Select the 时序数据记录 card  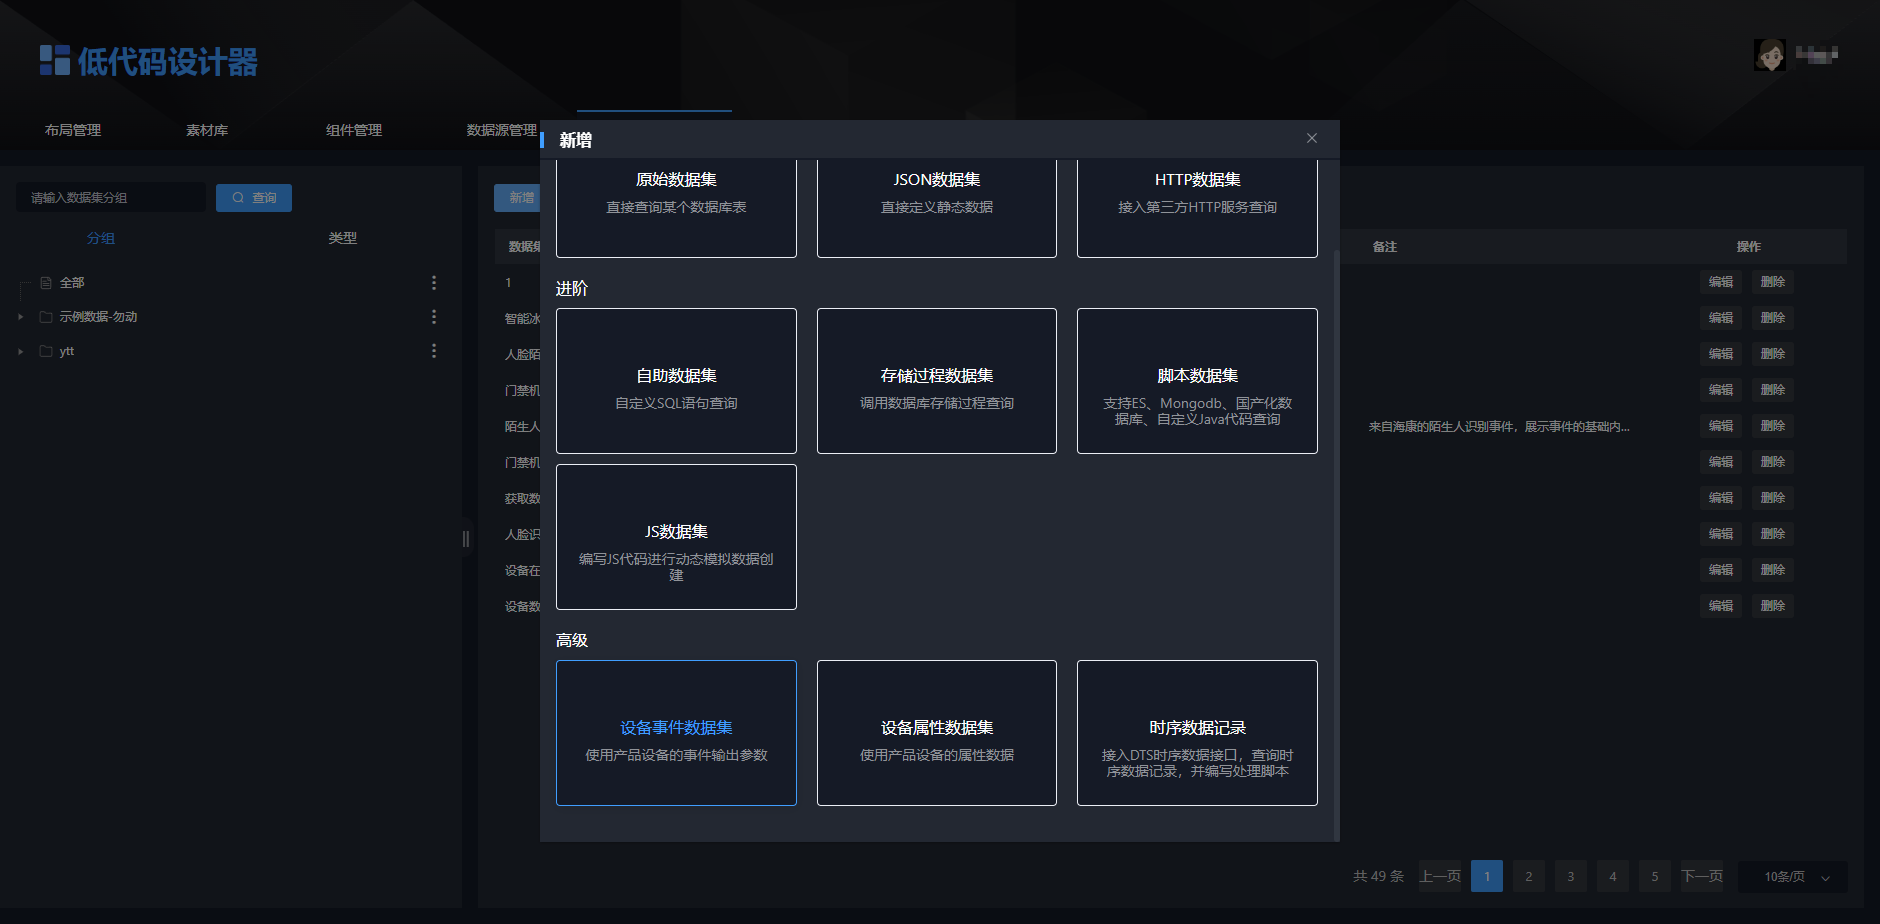coord(1197,733)
